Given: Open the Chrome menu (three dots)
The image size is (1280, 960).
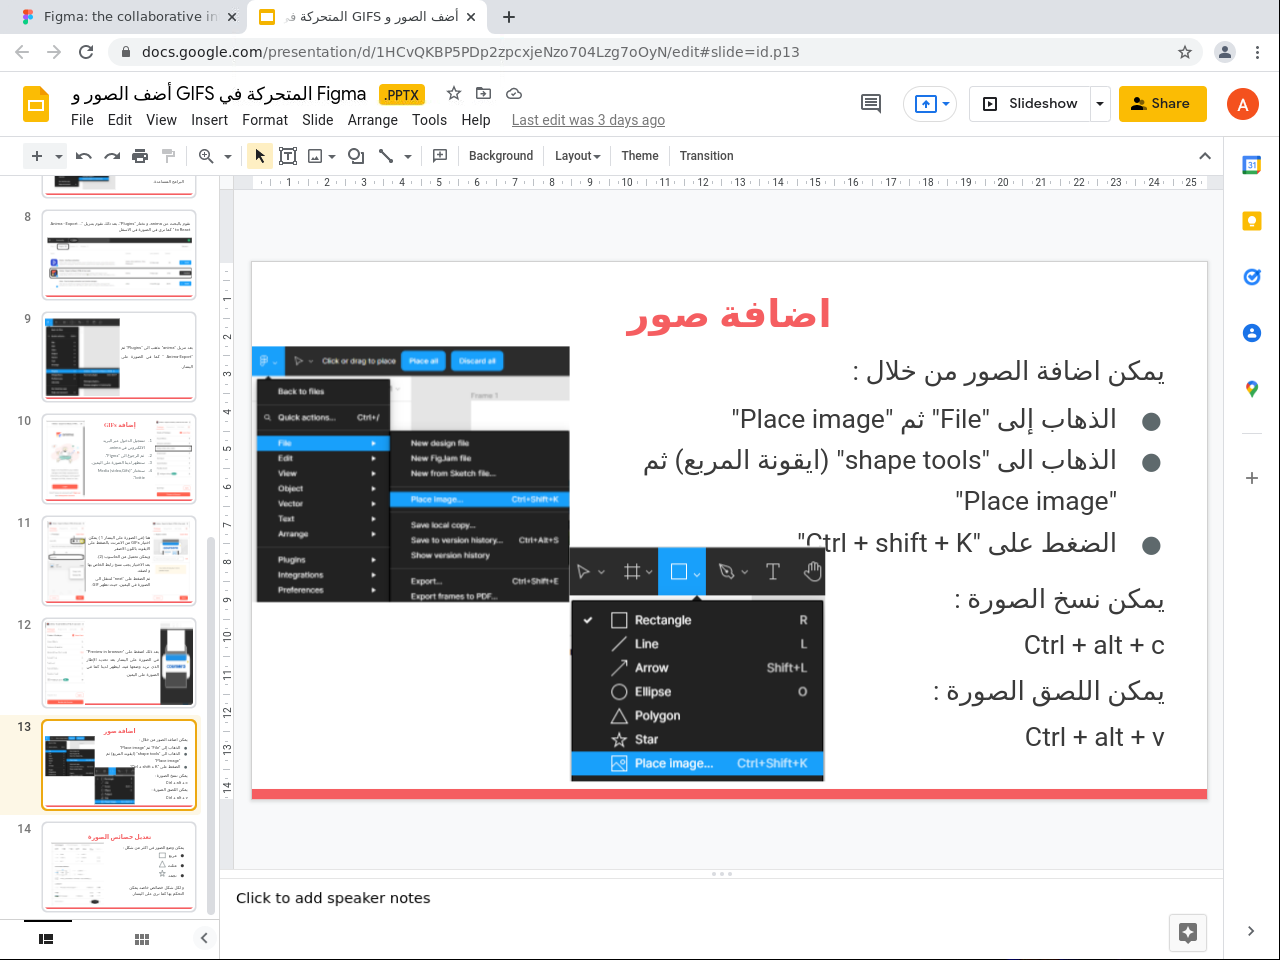Looking at the screenshot, I should pos(1258,52).
